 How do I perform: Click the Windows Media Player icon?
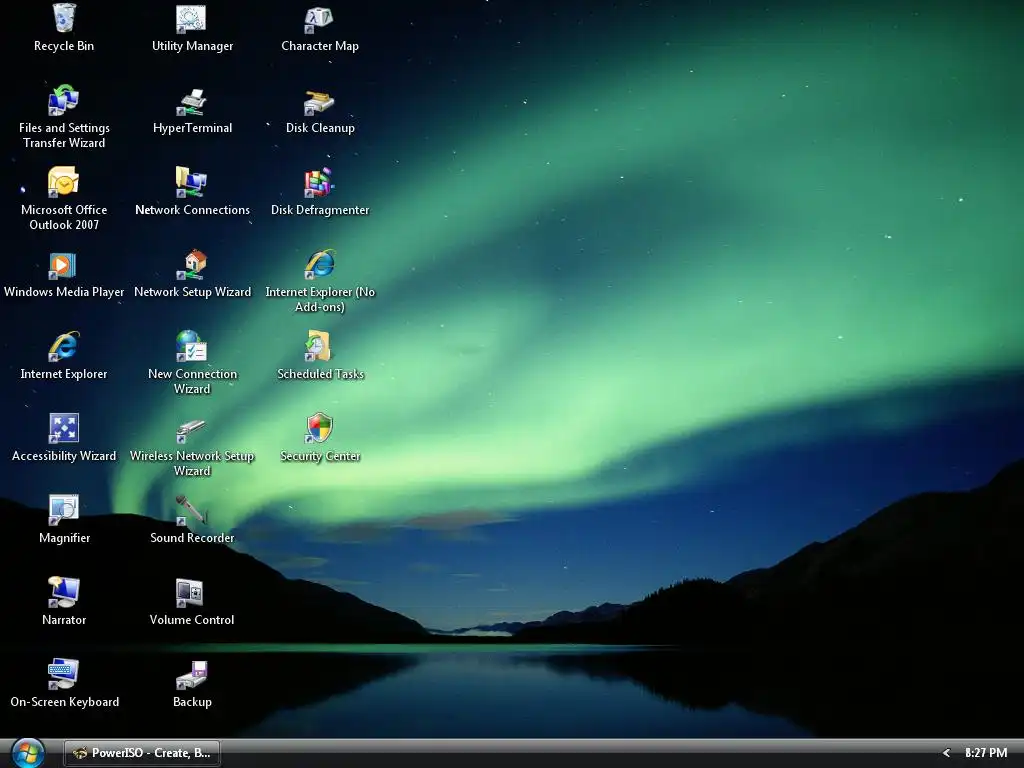63,264
